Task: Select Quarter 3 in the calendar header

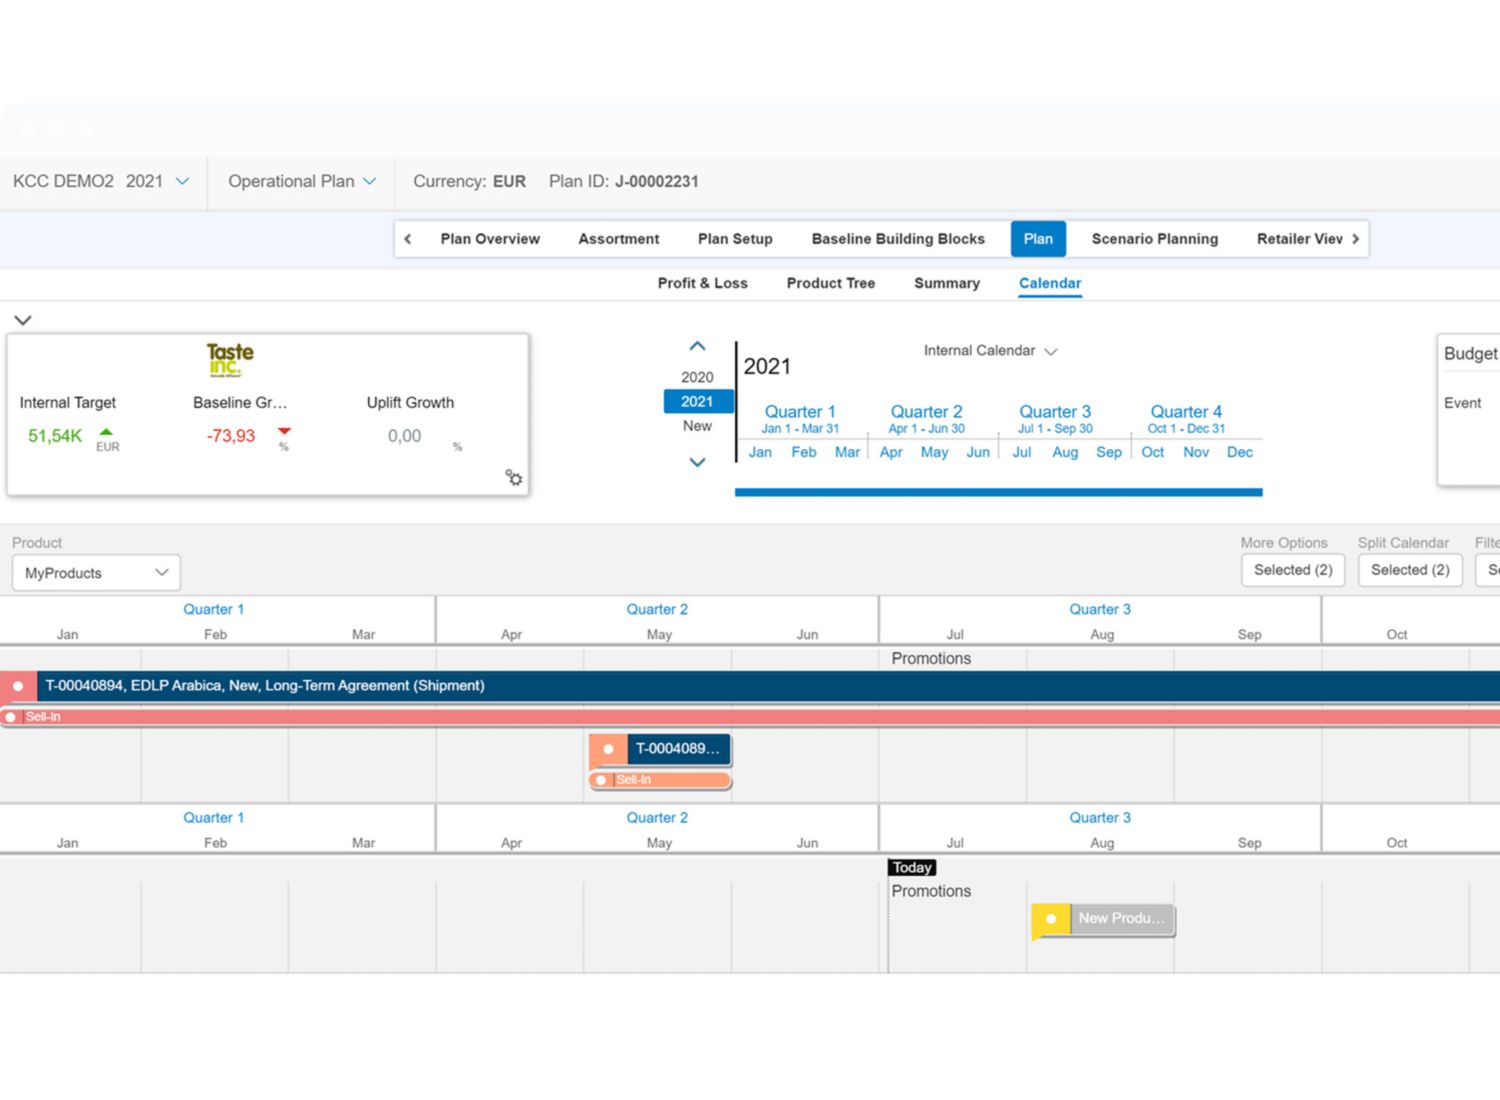Action: click(x=1054, y=412)
